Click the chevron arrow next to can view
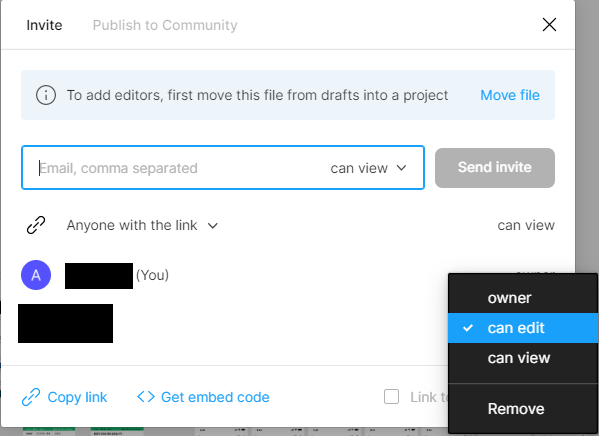599x436 pixels. click(401, 168)
